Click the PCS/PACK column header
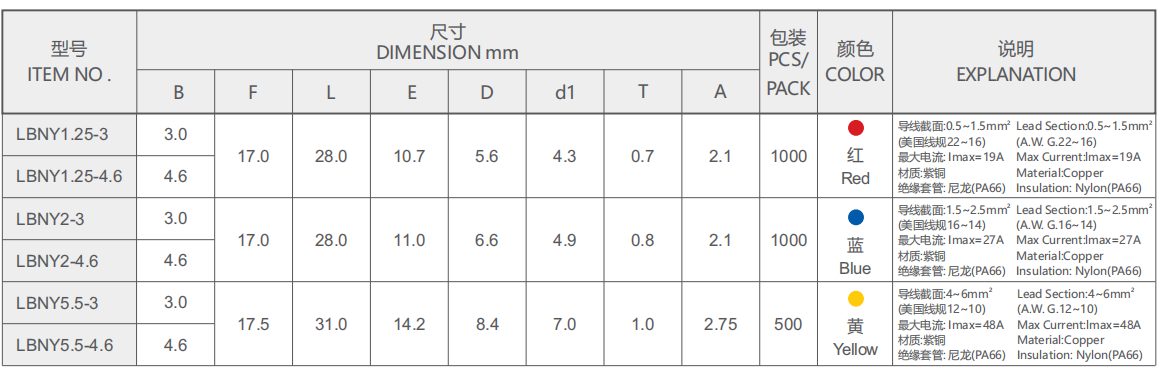The height and width of the screenshot is (376, 1160). [789, 62]
